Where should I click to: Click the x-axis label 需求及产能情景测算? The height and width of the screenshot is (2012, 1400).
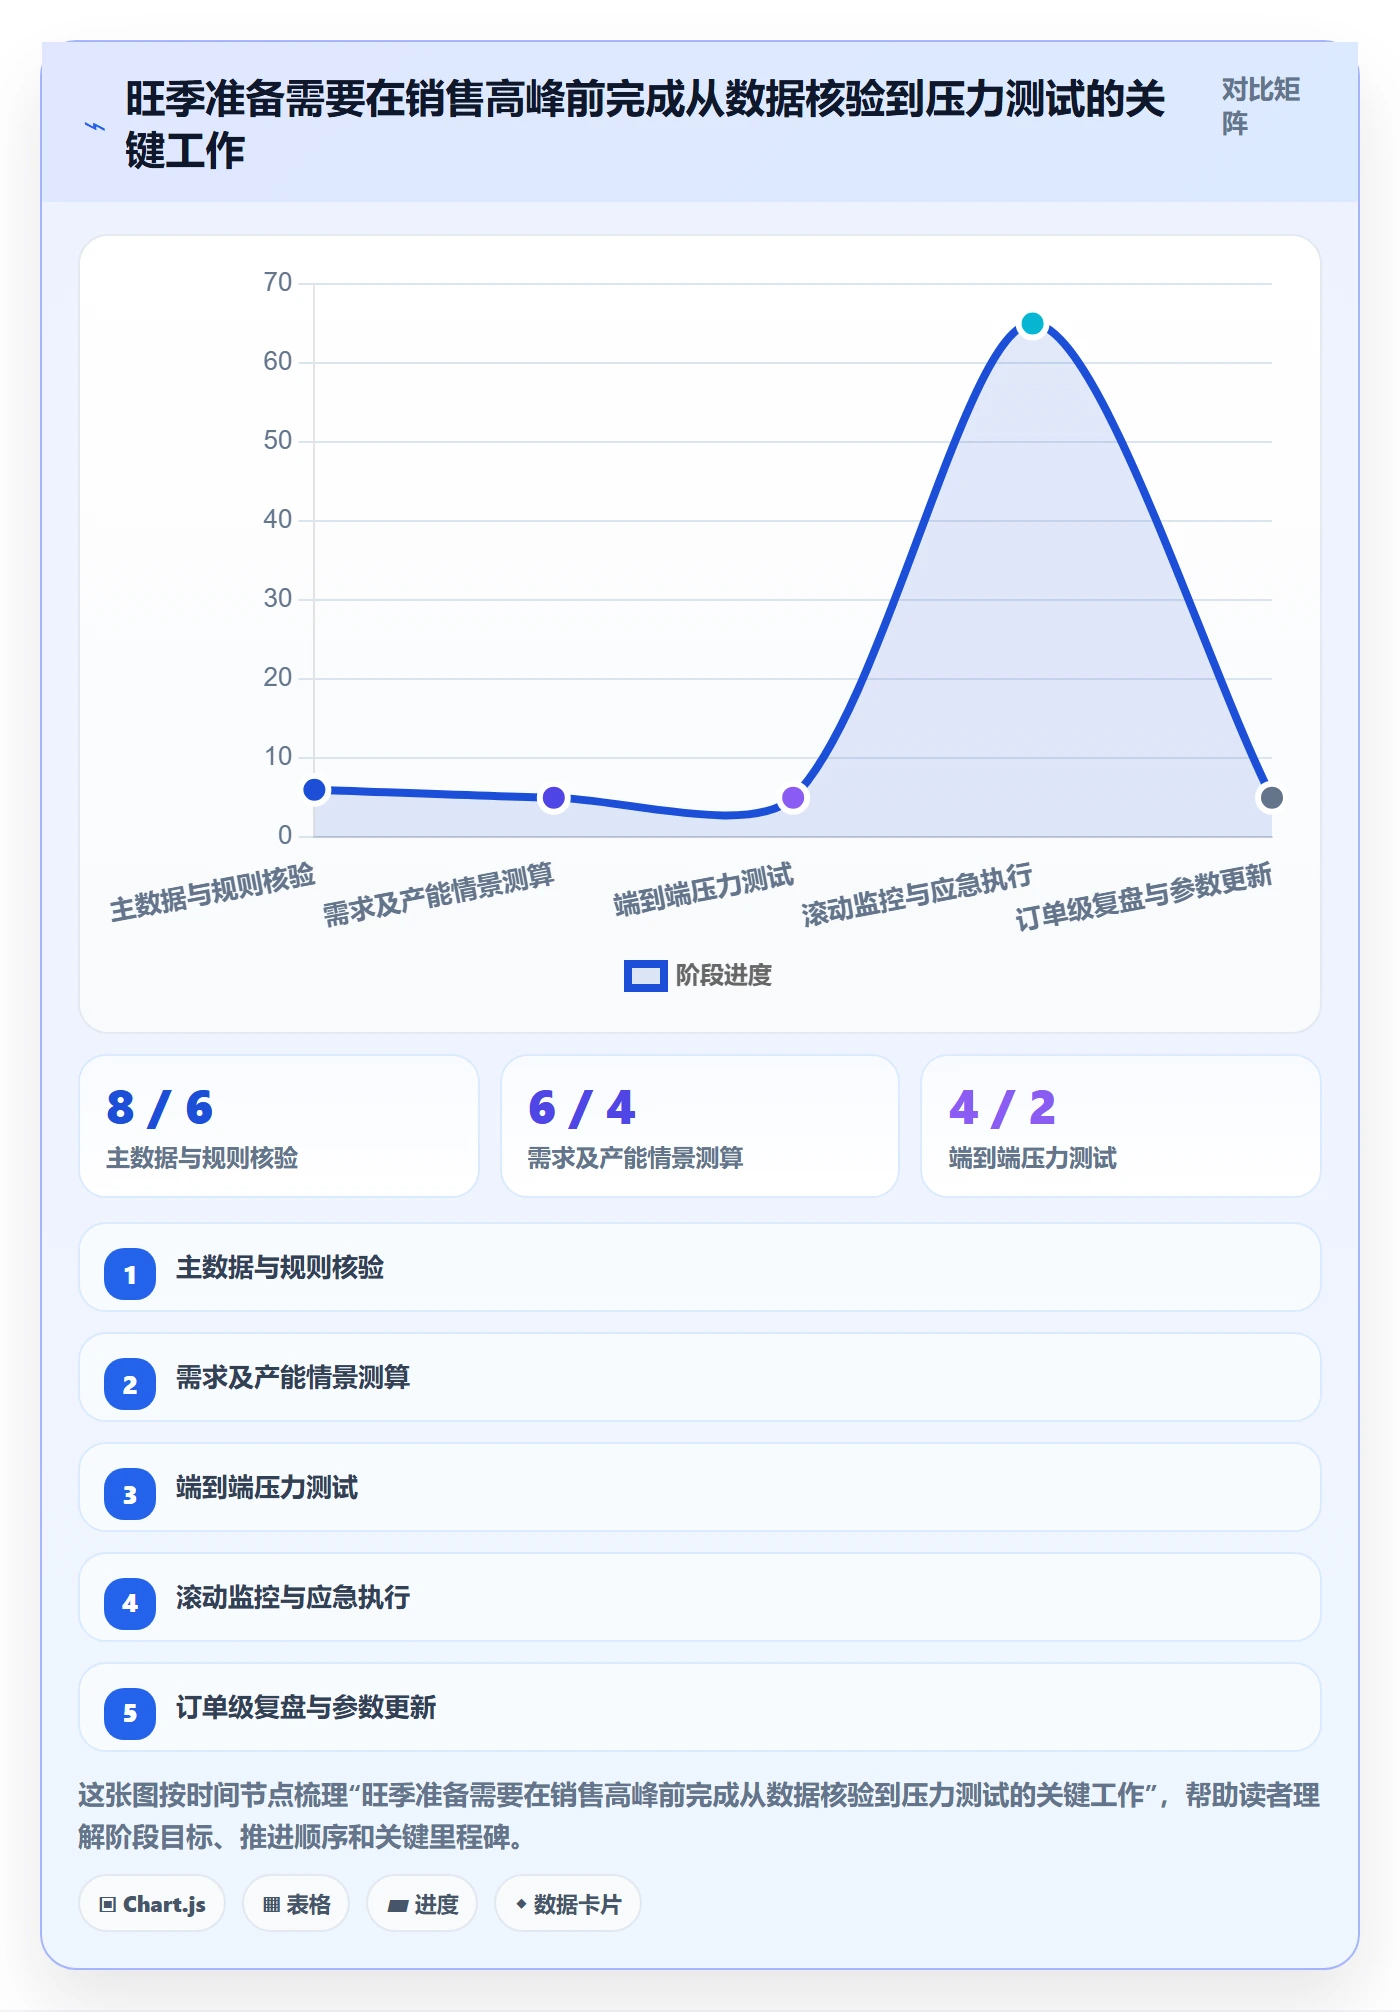pos(439,894)
